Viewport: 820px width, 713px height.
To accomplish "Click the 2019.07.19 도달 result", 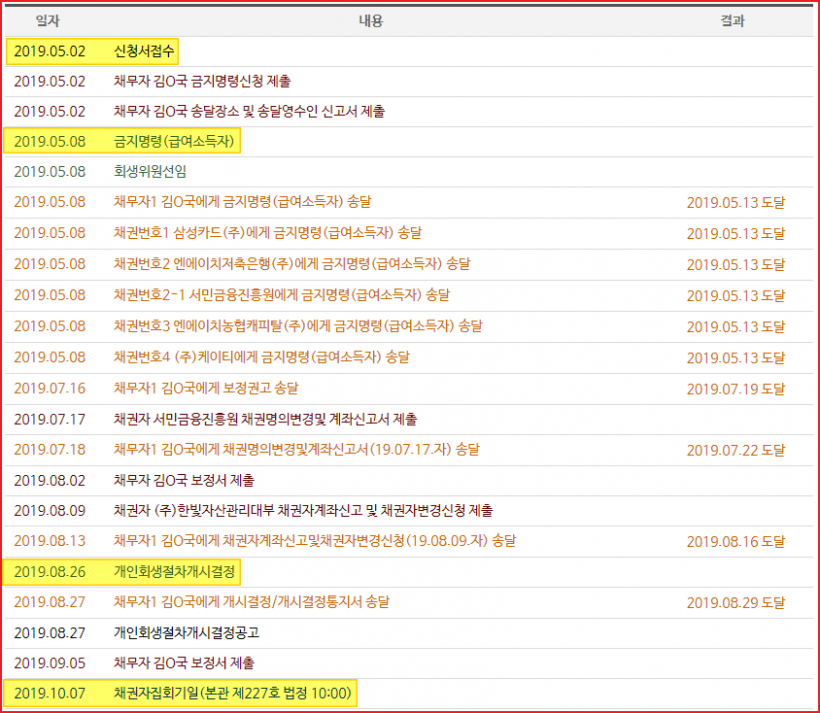I will [735, 389].
